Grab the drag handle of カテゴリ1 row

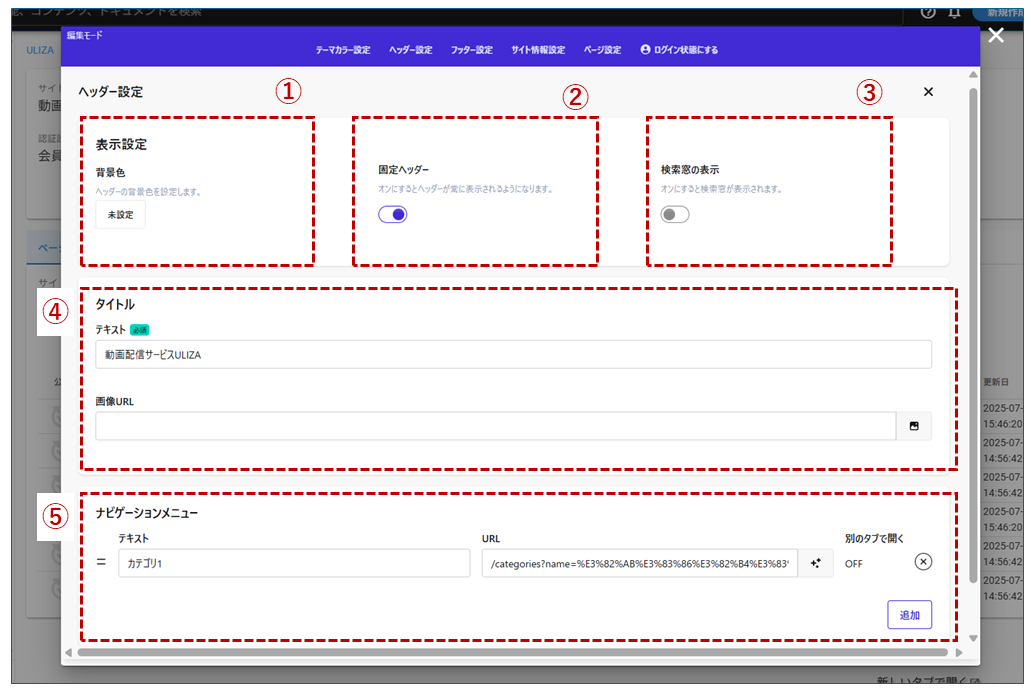pos(101,563)
